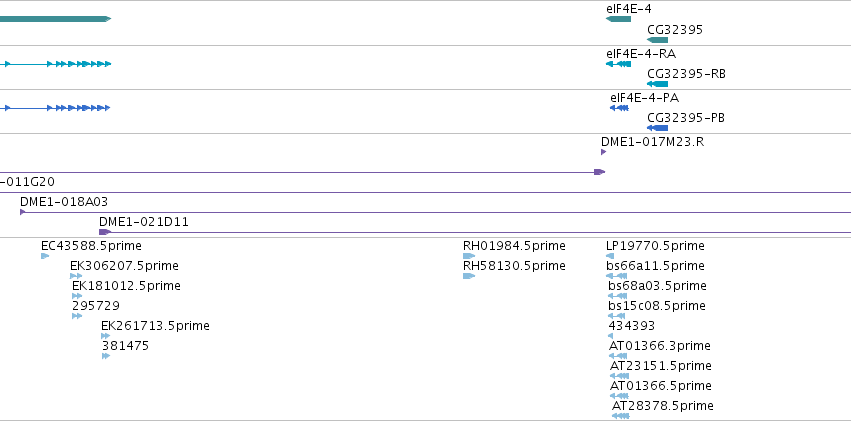Select the AT01366.3prime EST glyph
This screenshot has height=421, width=851.
(618, 356)
